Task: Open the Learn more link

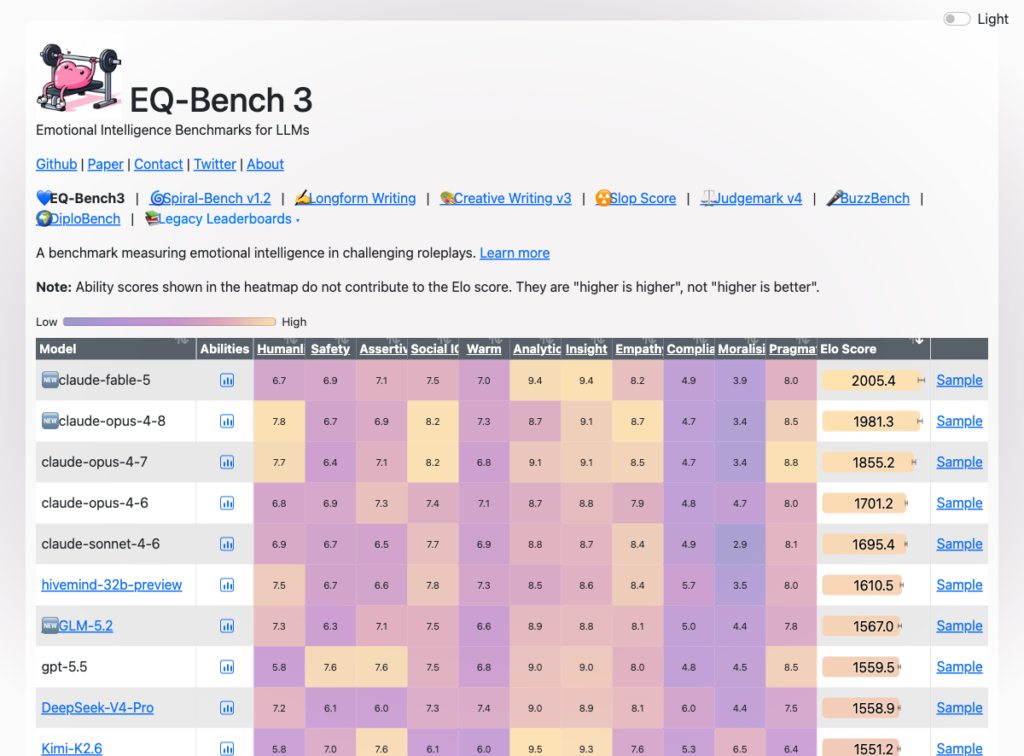Action: [x=515, y=253]
